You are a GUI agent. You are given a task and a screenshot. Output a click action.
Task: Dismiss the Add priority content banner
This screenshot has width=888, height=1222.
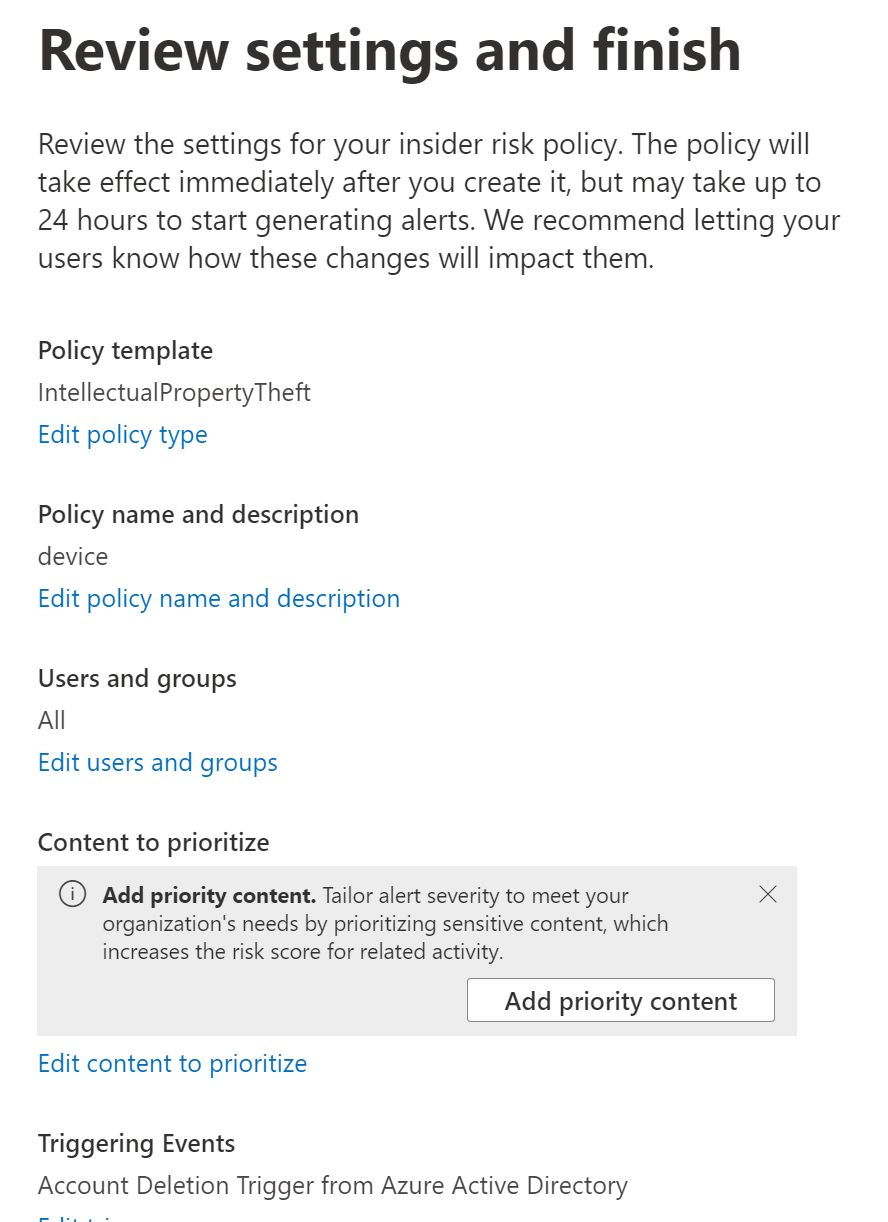tap(768, 895)
